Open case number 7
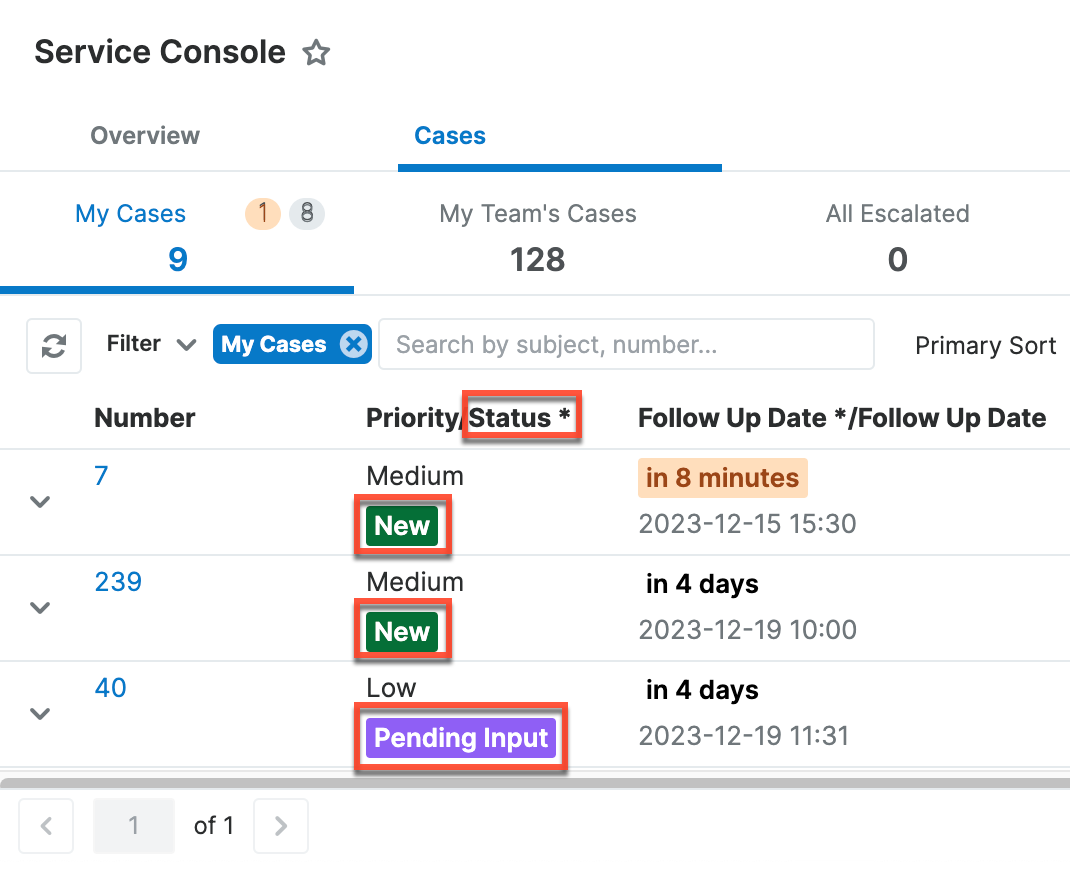Viewport: 1070px width, 896px height. [x=100, y=476]
